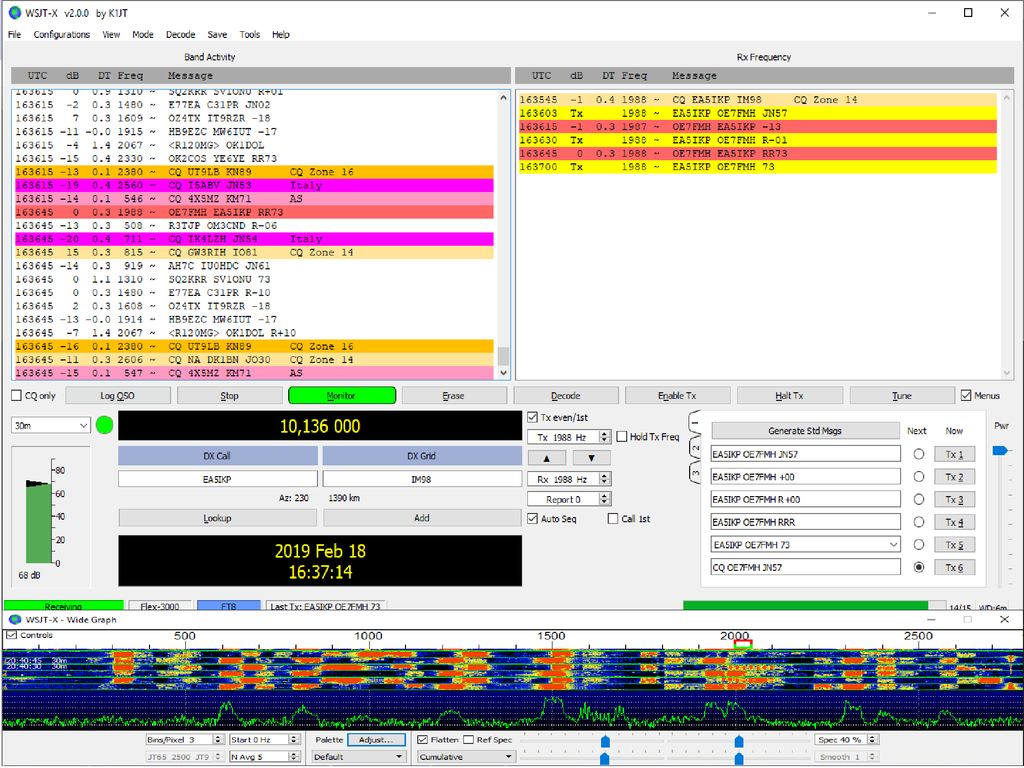This screenshot has height=768, width=1024.
Task: Open the Default palette dropdown
Action: [358, 756]
